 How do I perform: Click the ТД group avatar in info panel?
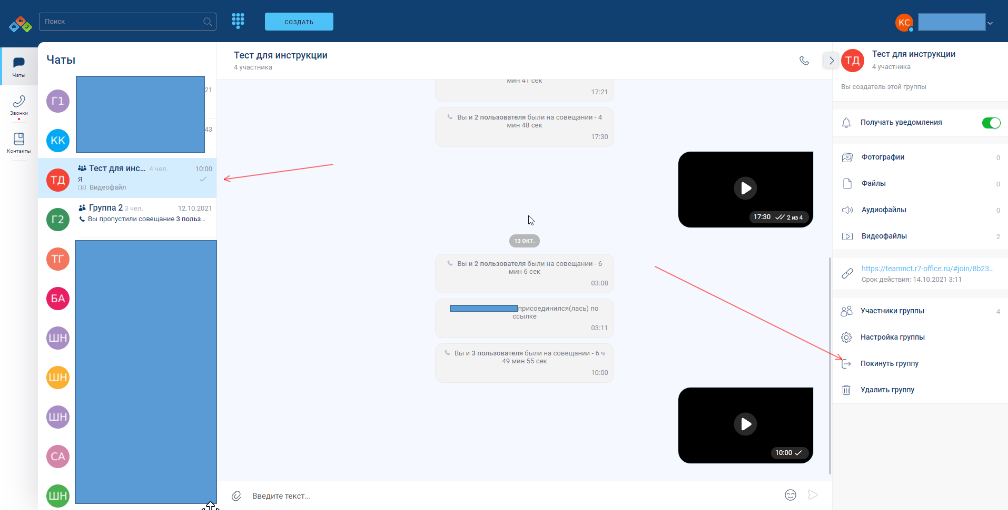coord(852,61)
